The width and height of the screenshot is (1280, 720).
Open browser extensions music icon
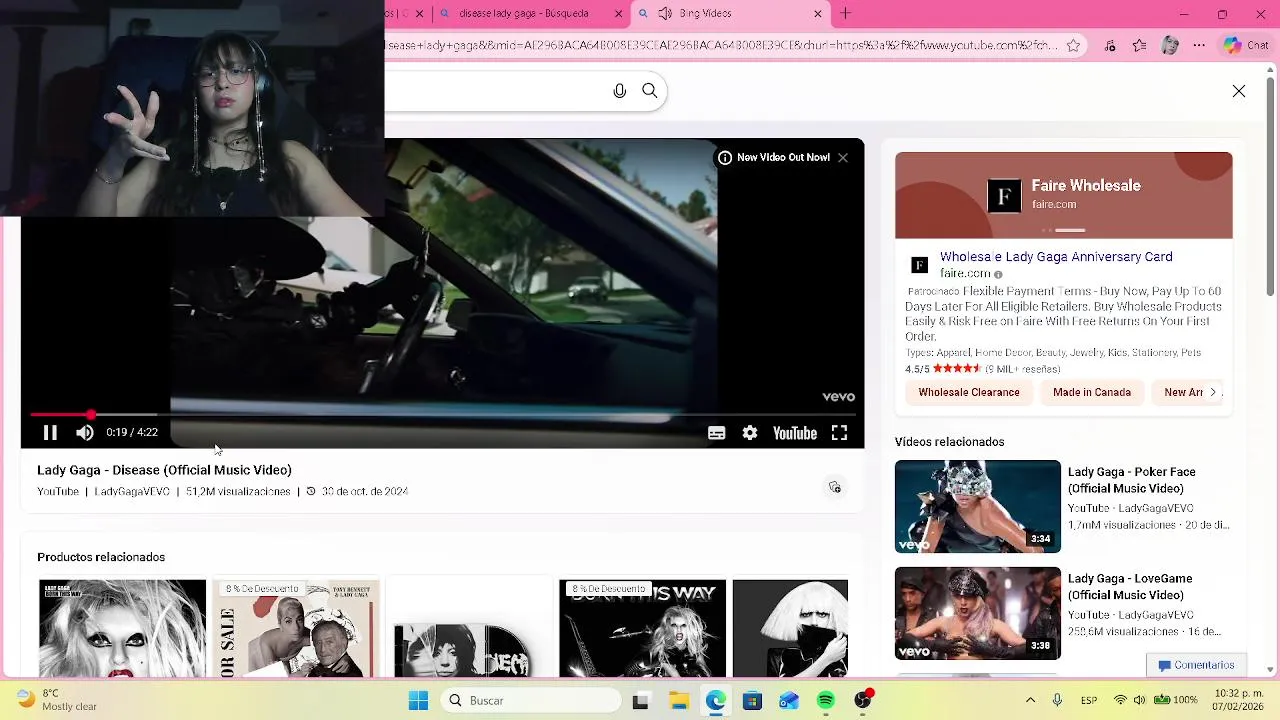tap(1110, 45)
